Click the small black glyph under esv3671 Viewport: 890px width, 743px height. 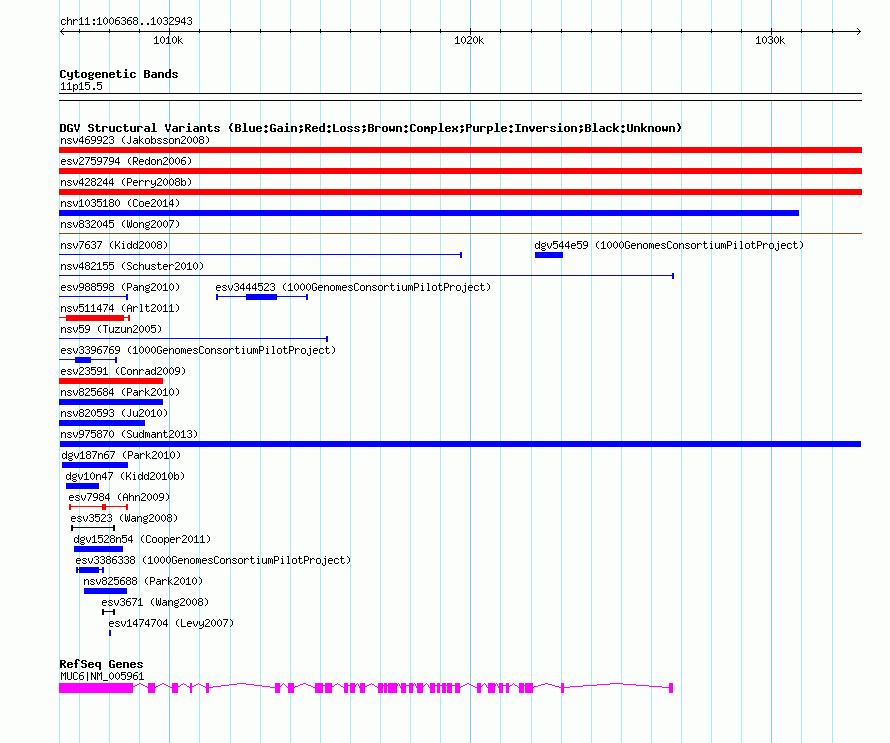click(108, 612)
